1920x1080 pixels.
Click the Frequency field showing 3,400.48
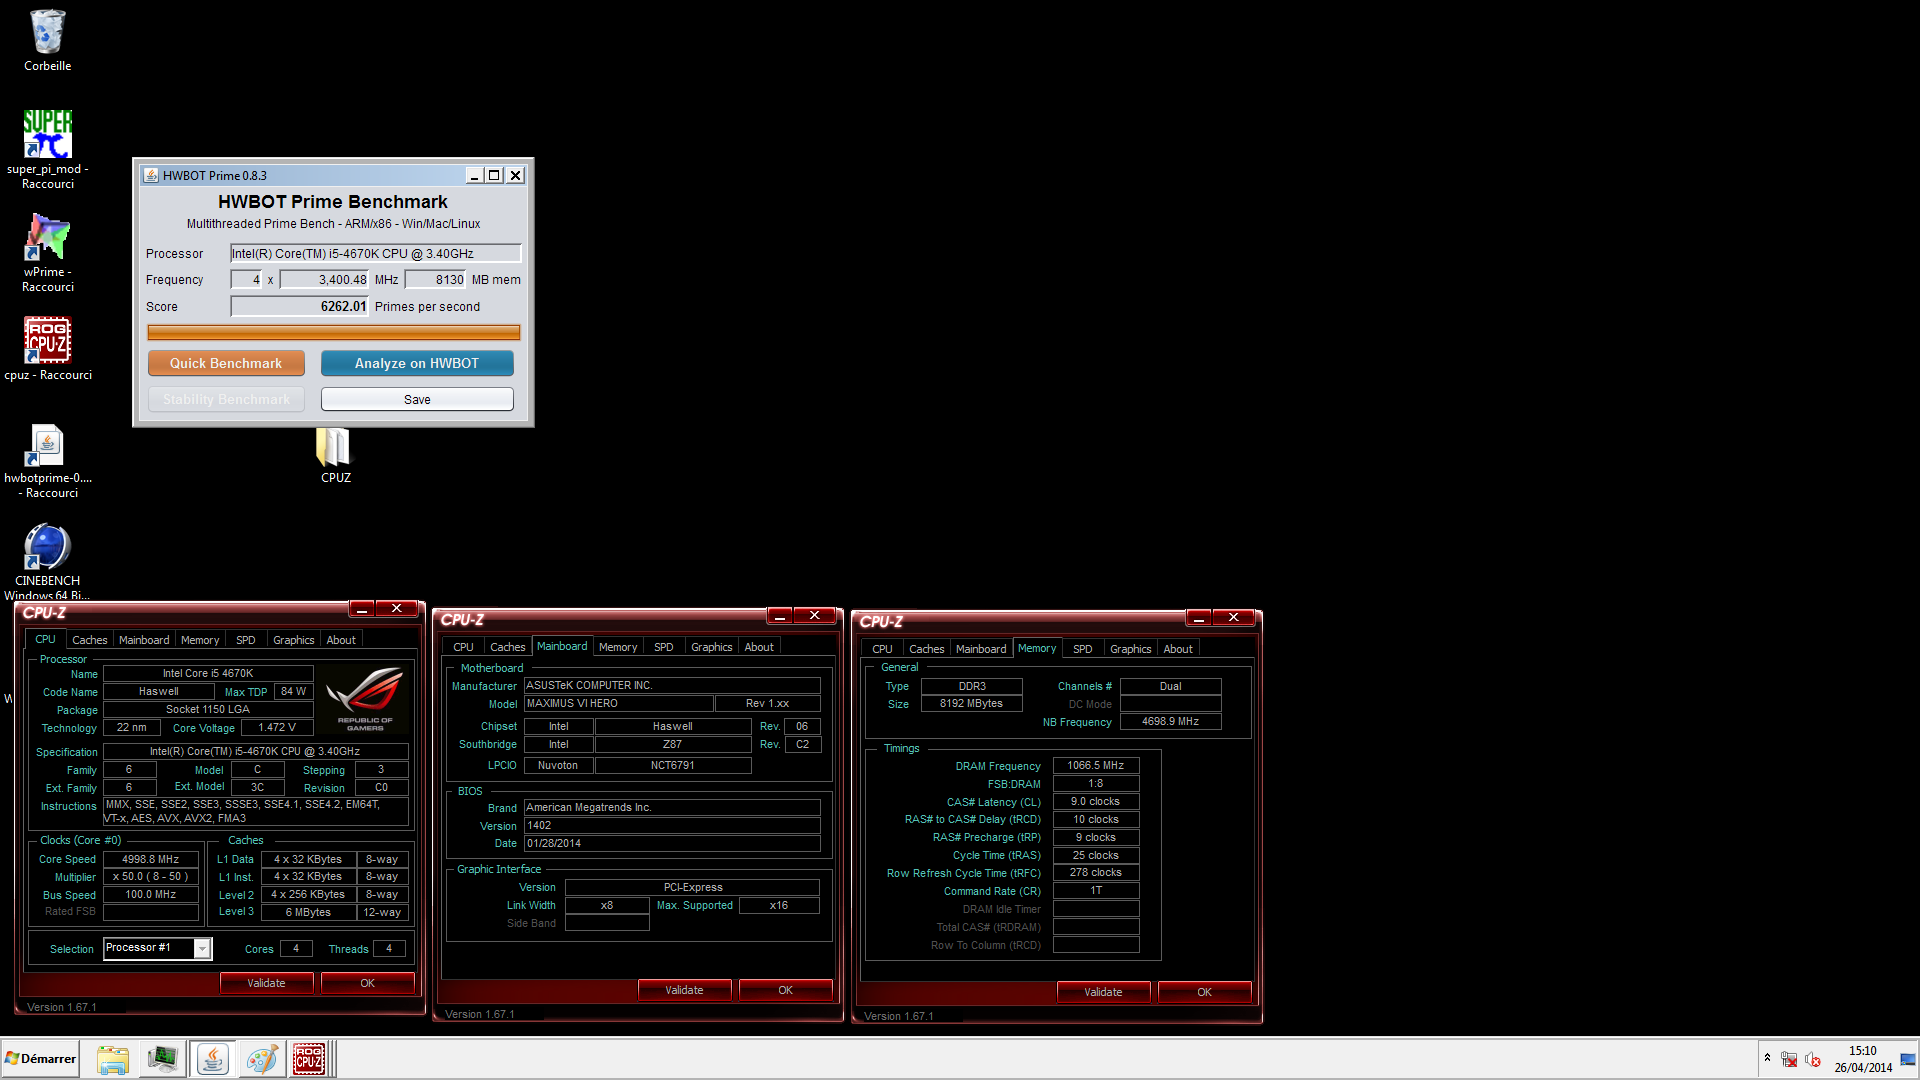[324, 280]
